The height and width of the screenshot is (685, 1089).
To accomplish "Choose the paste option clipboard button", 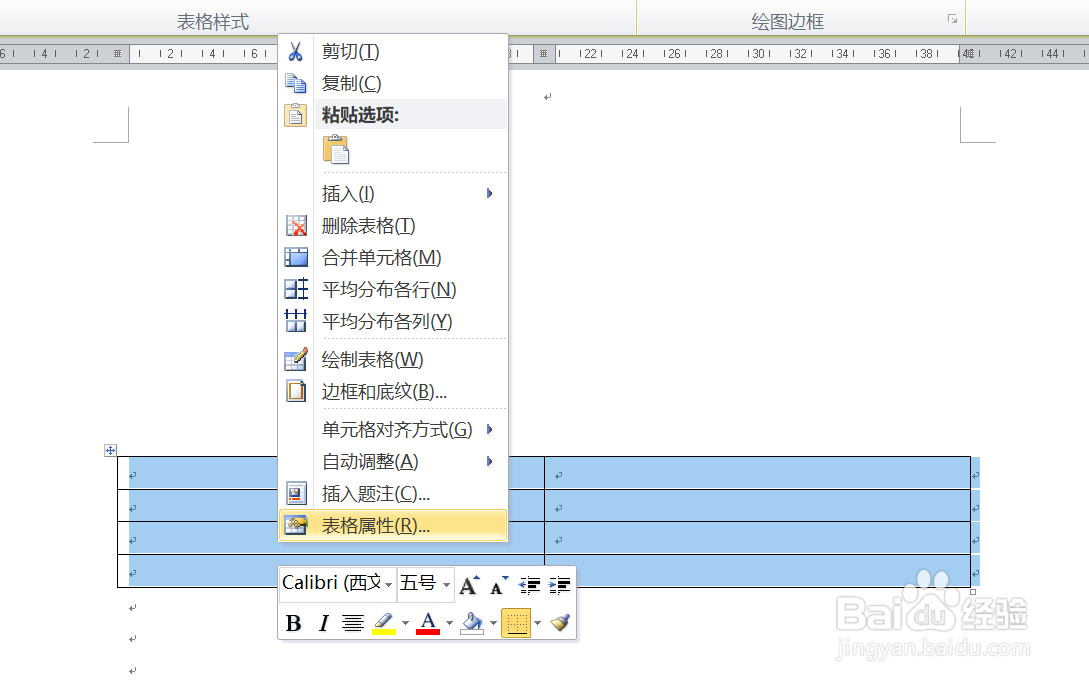I will tap(336, 149).
